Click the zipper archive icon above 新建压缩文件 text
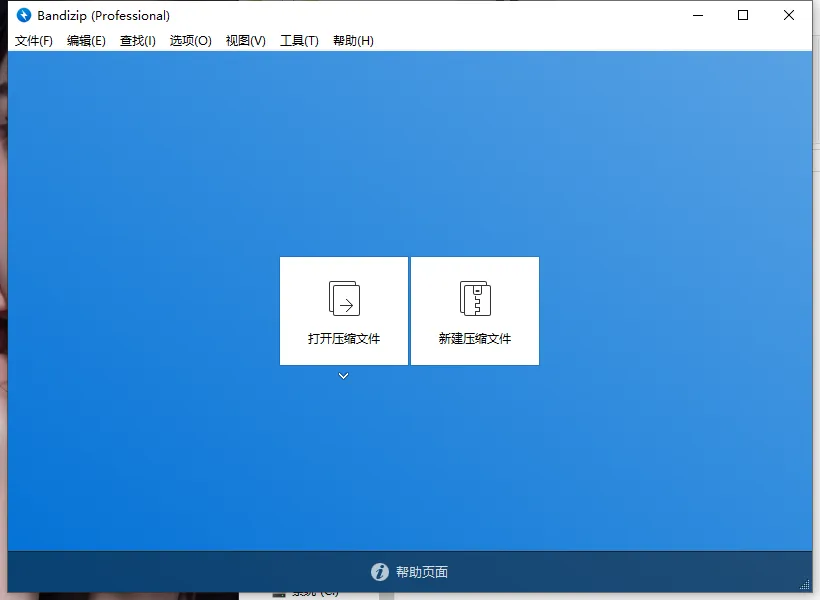The width and height of the screenshot is (820, 600). point(474,297)
